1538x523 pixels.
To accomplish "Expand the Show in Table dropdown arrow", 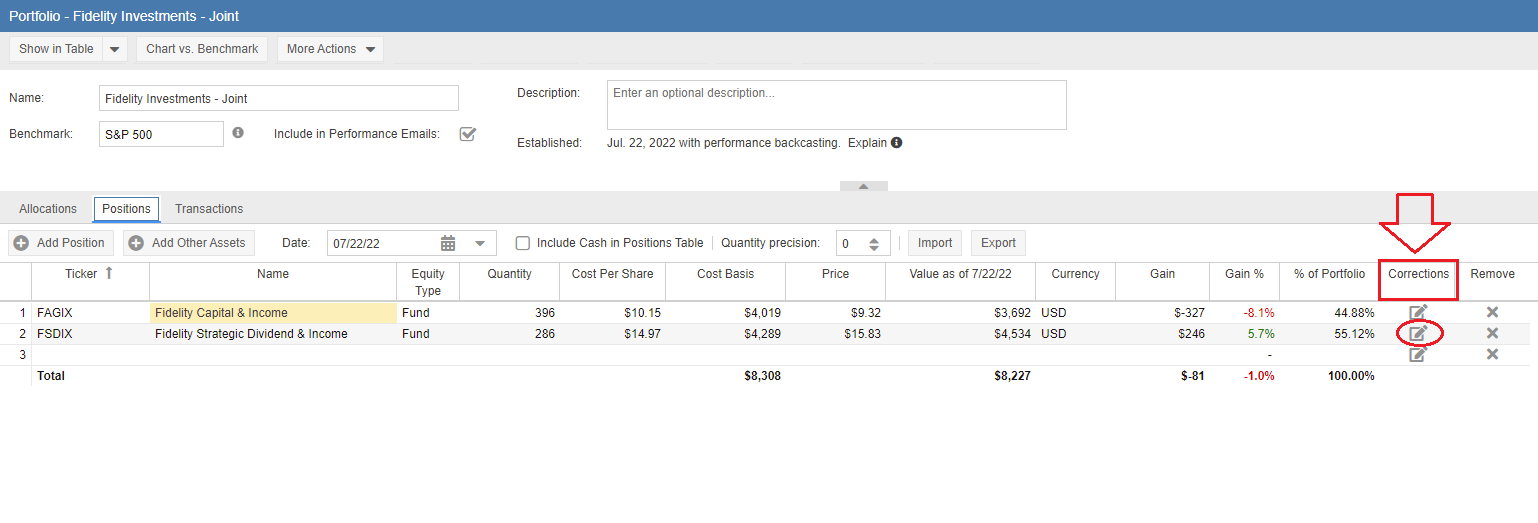I will pos(115,49).
